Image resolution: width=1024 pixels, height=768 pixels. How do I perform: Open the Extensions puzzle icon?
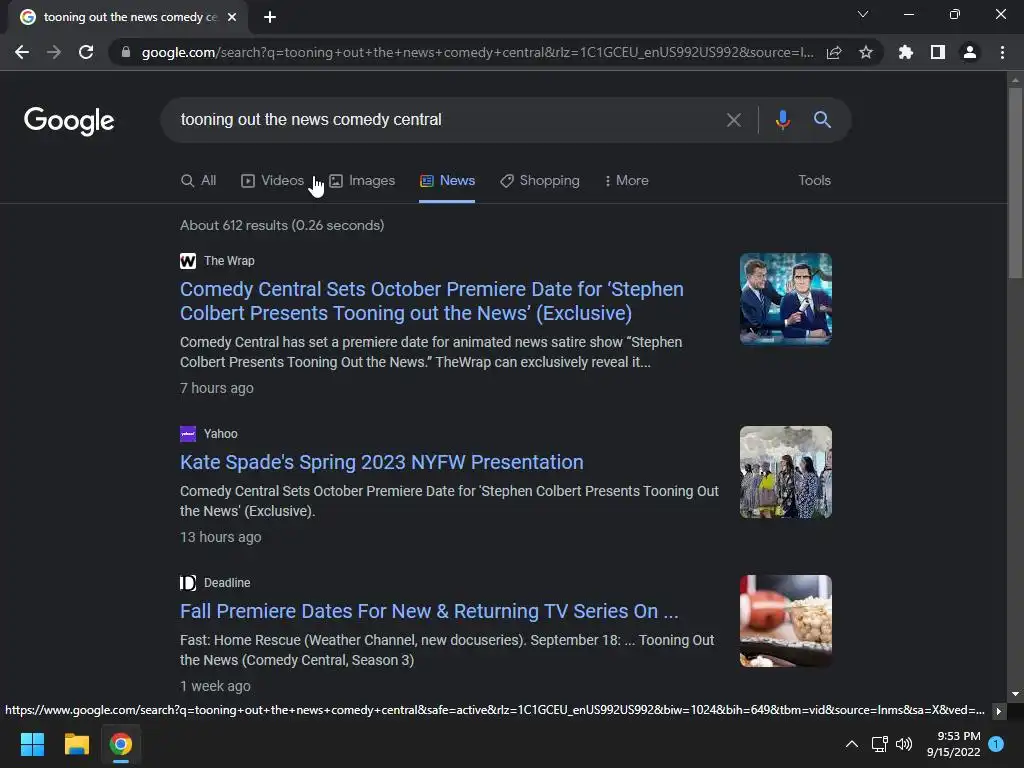click(905, 52)
